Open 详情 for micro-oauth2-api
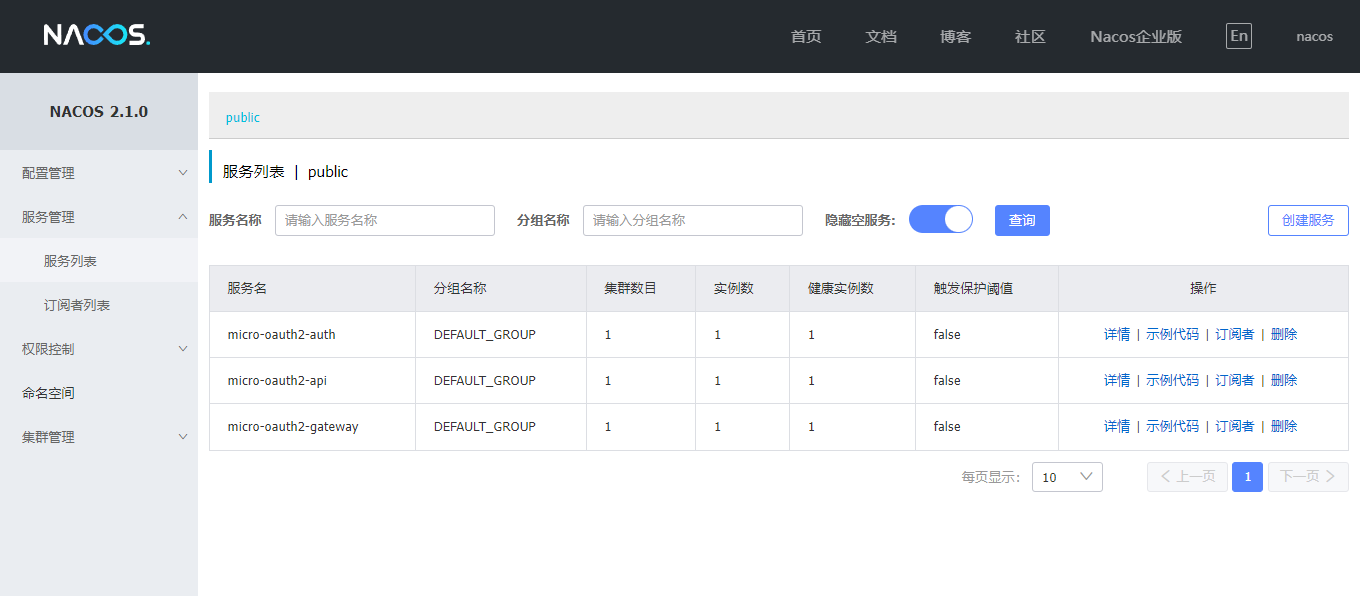 click(1117, 380)
